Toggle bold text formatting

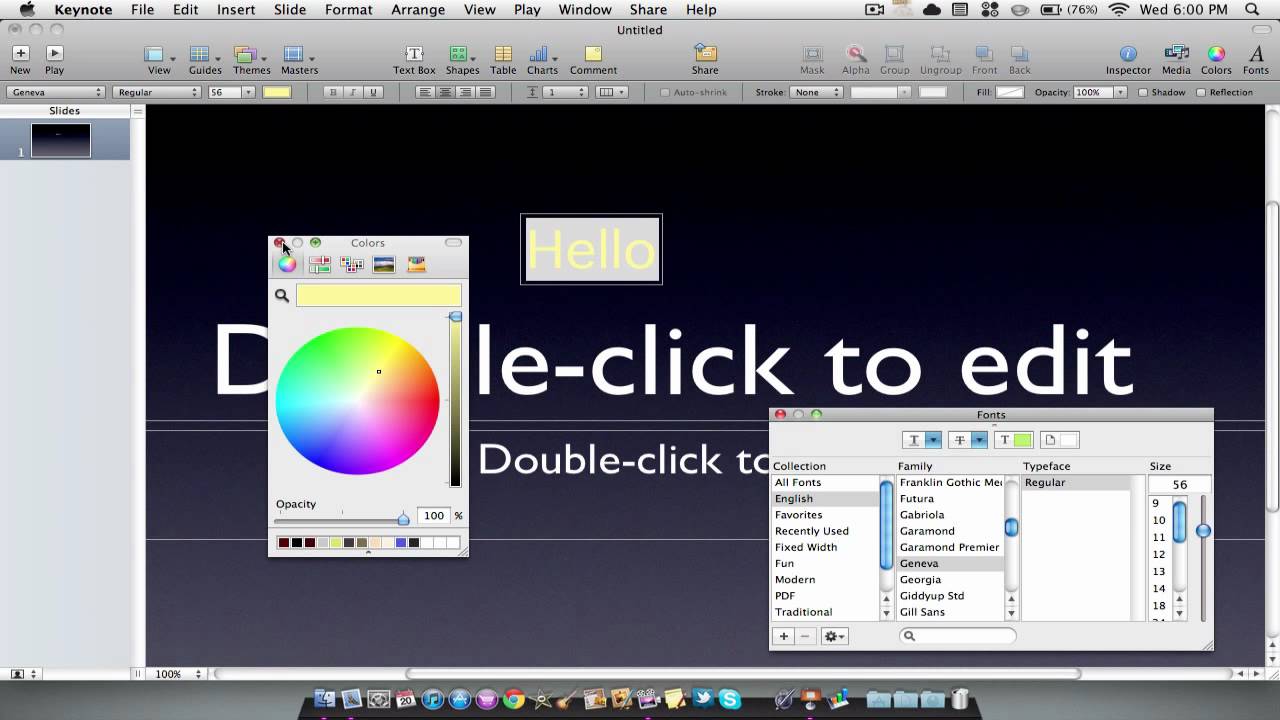(x=334, y=92)
